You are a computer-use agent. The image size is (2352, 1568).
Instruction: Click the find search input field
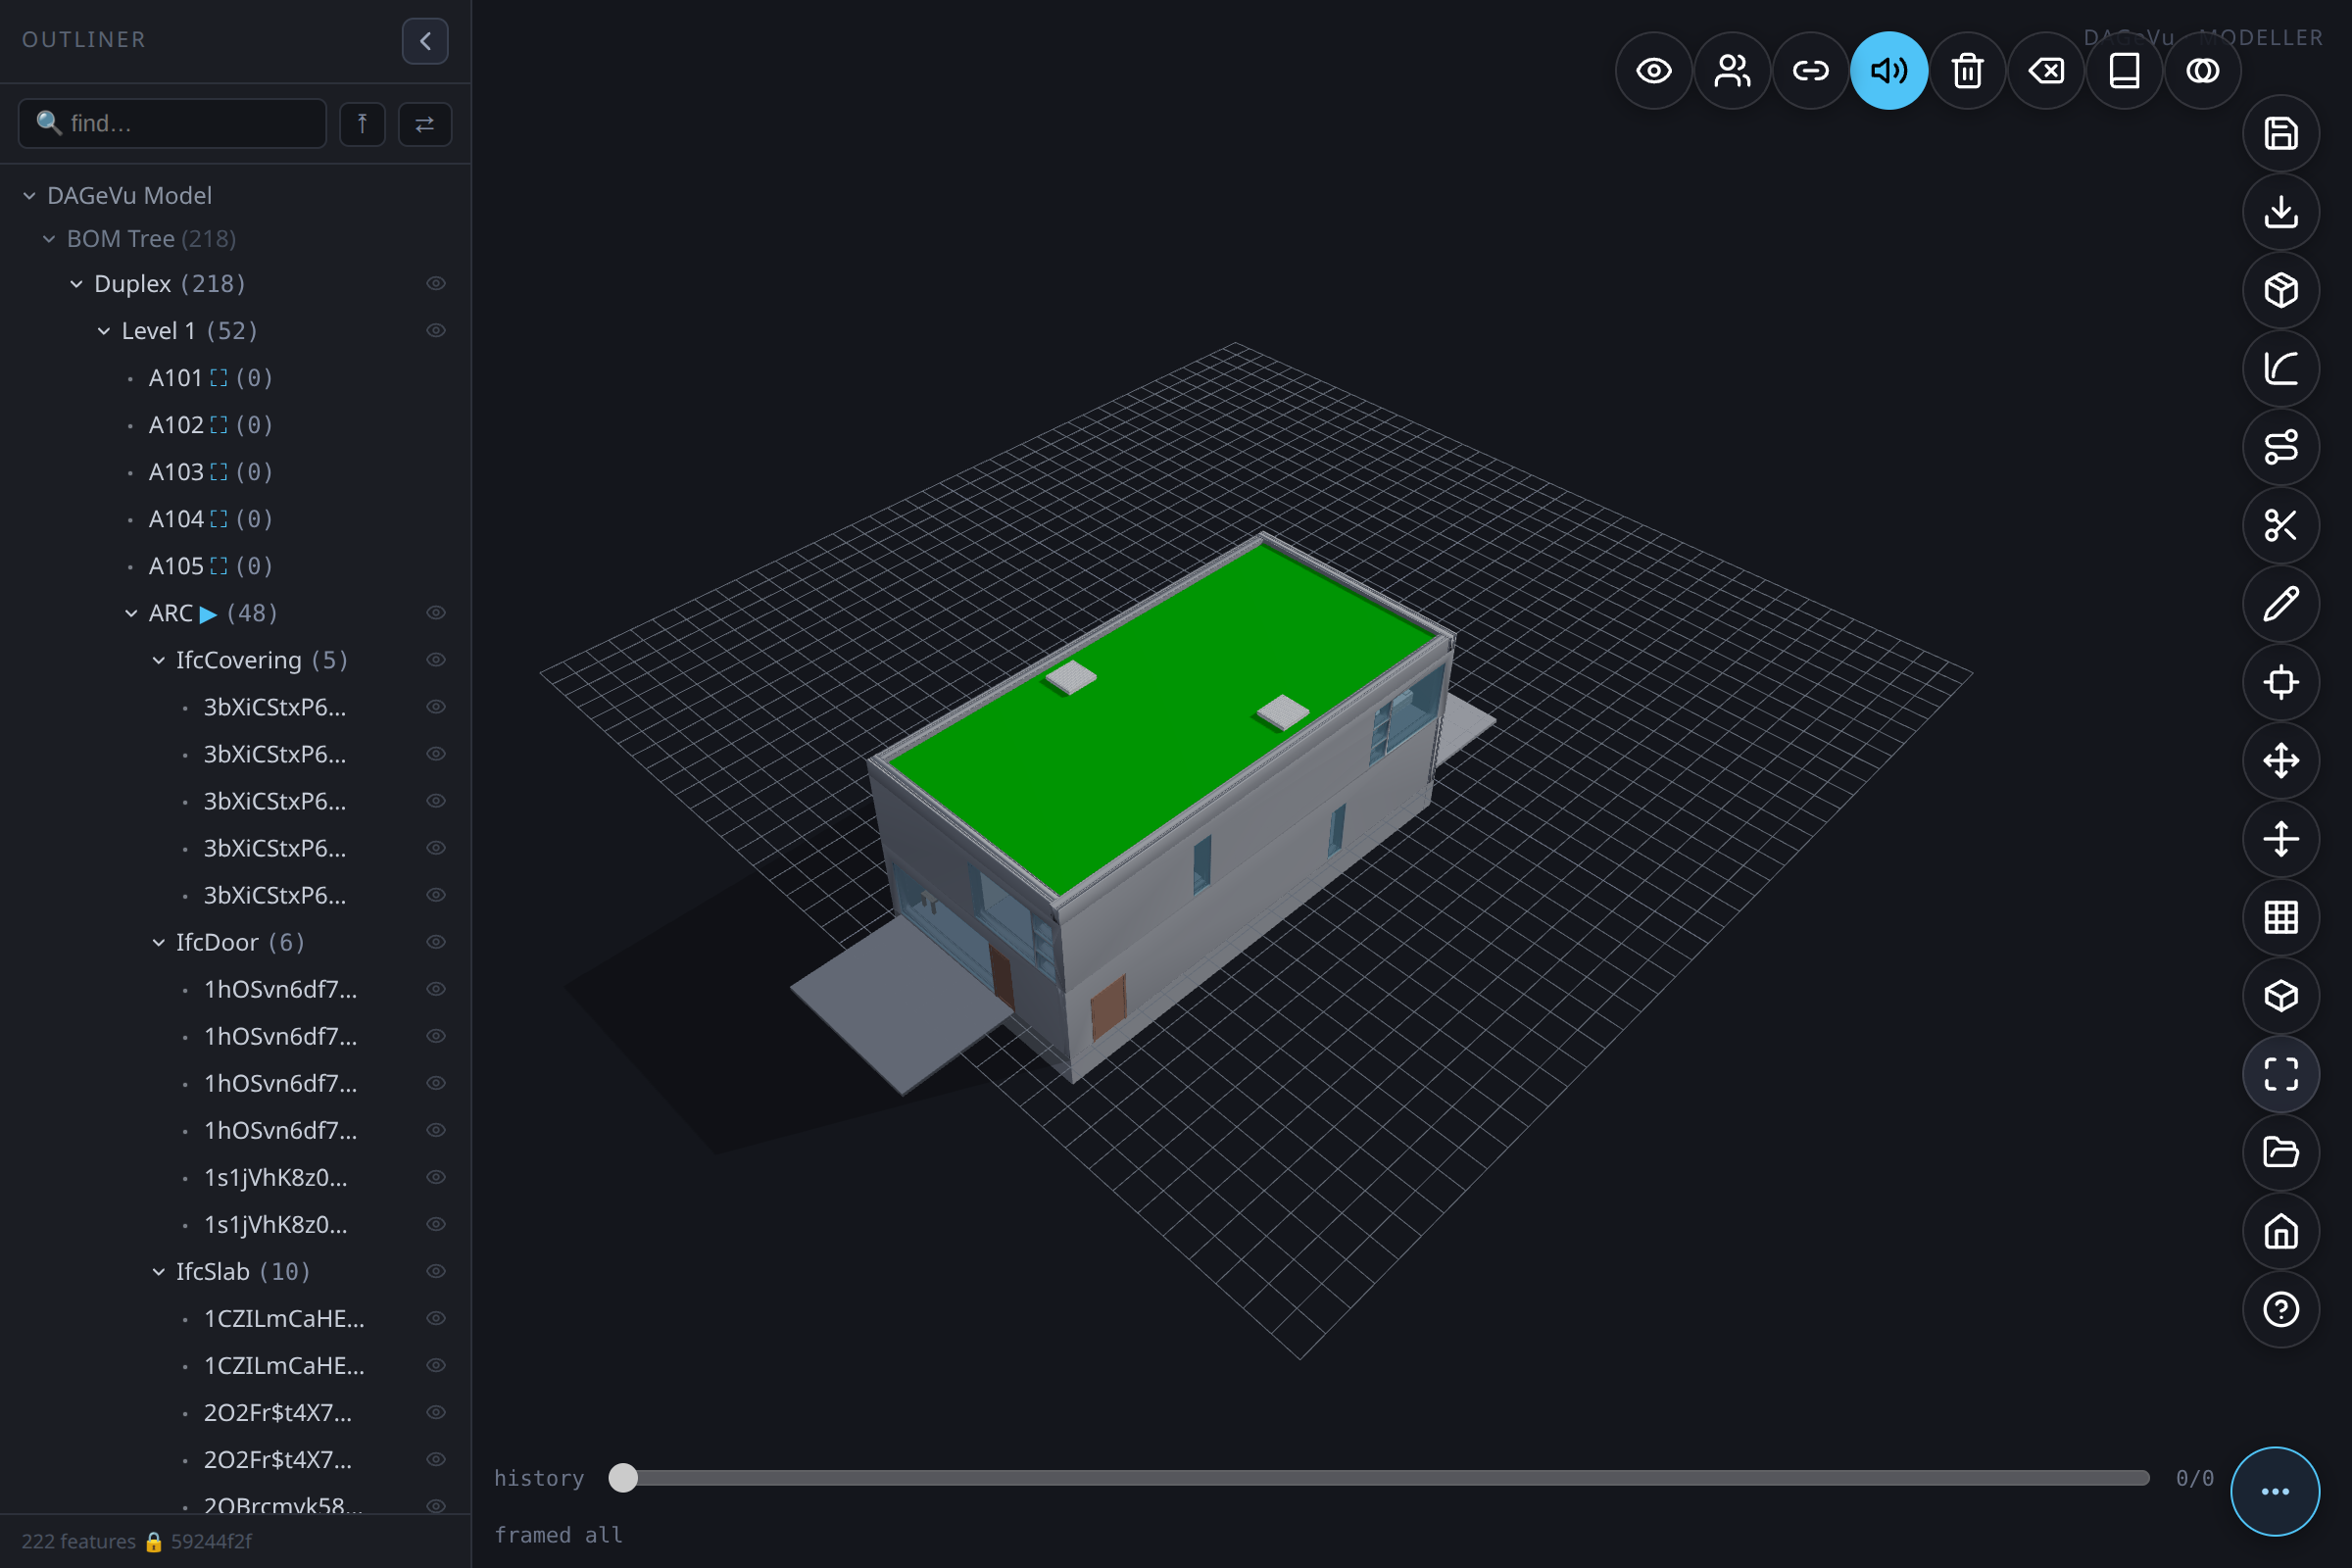[172, 123]
